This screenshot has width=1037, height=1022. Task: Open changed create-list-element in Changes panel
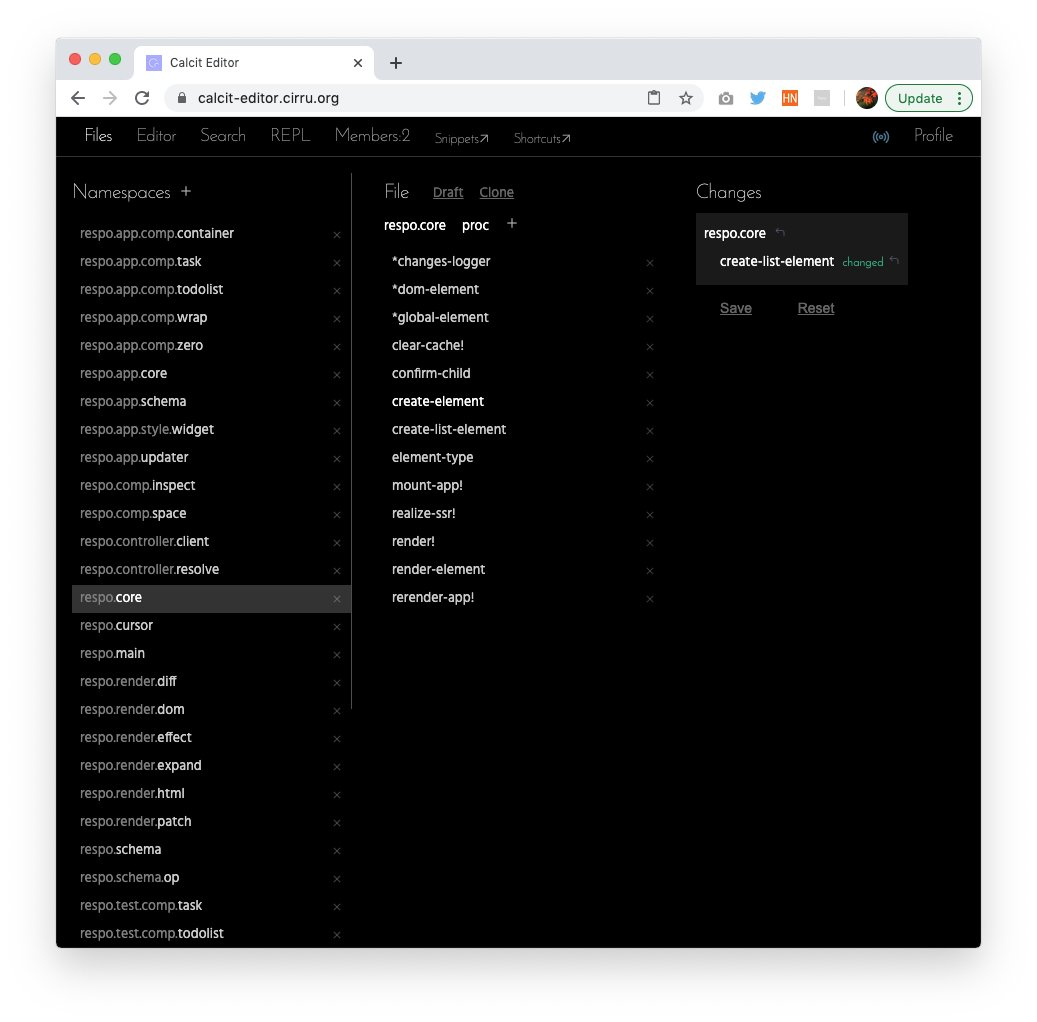tap(776, 261)
